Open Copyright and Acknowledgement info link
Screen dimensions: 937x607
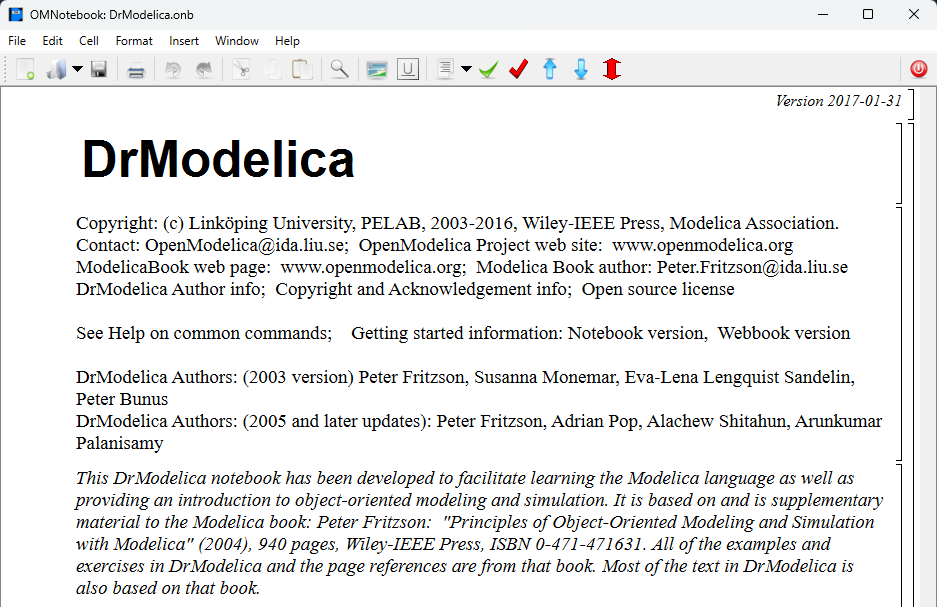421,289
